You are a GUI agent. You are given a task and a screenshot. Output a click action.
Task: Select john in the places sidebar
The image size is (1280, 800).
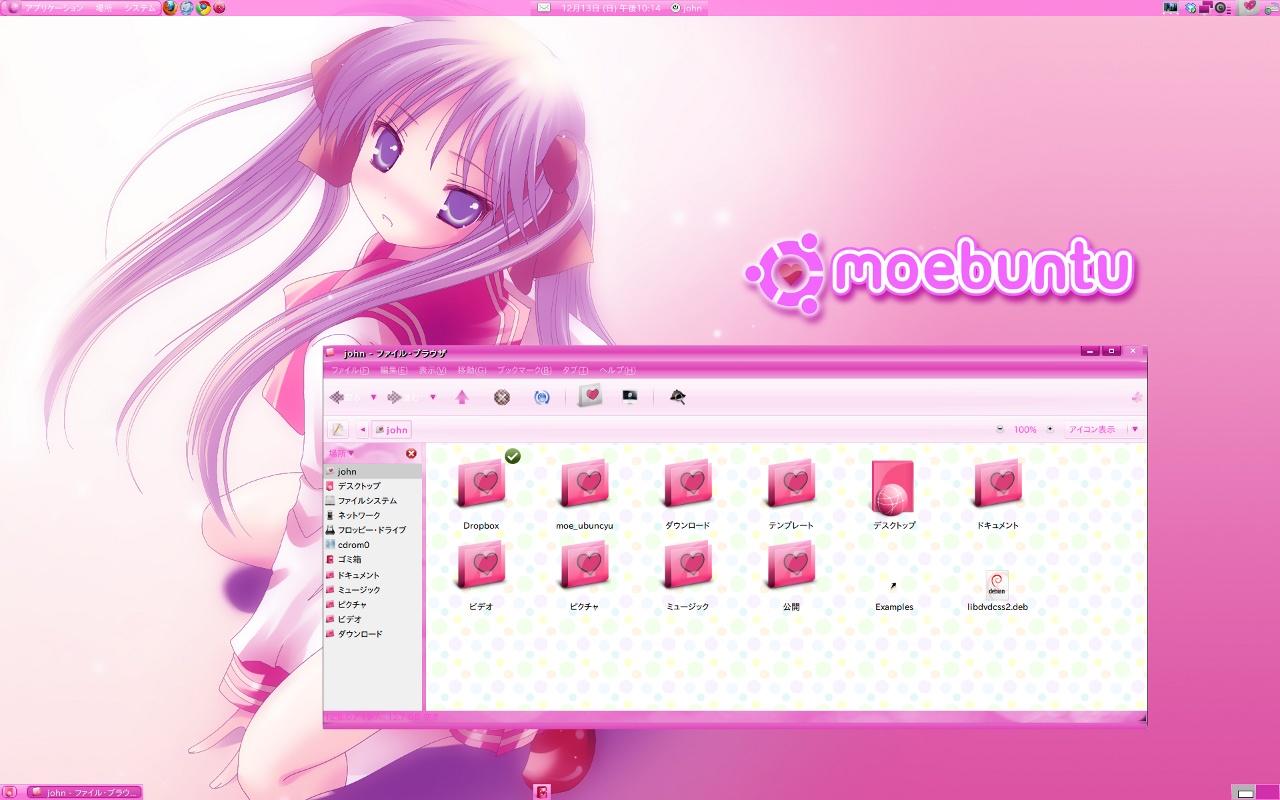click(x=373, y=471)
